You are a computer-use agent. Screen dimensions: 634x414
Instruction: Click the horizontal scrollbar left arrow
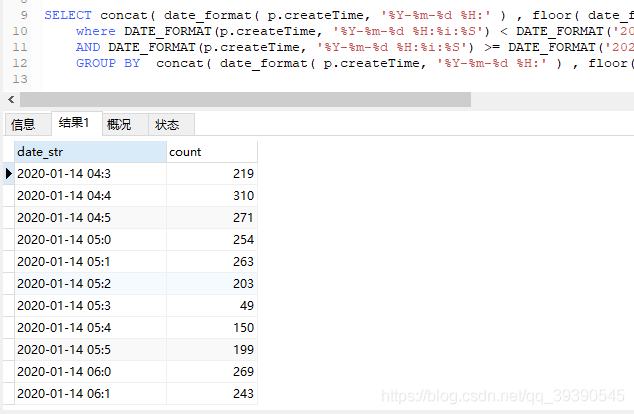(11, 99)
